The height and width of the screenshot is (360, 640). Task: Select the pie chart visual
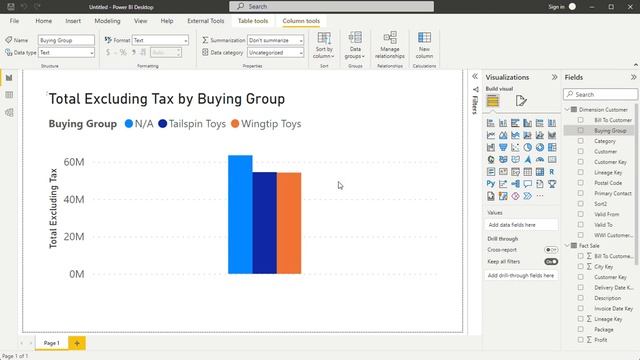[527, 147]
